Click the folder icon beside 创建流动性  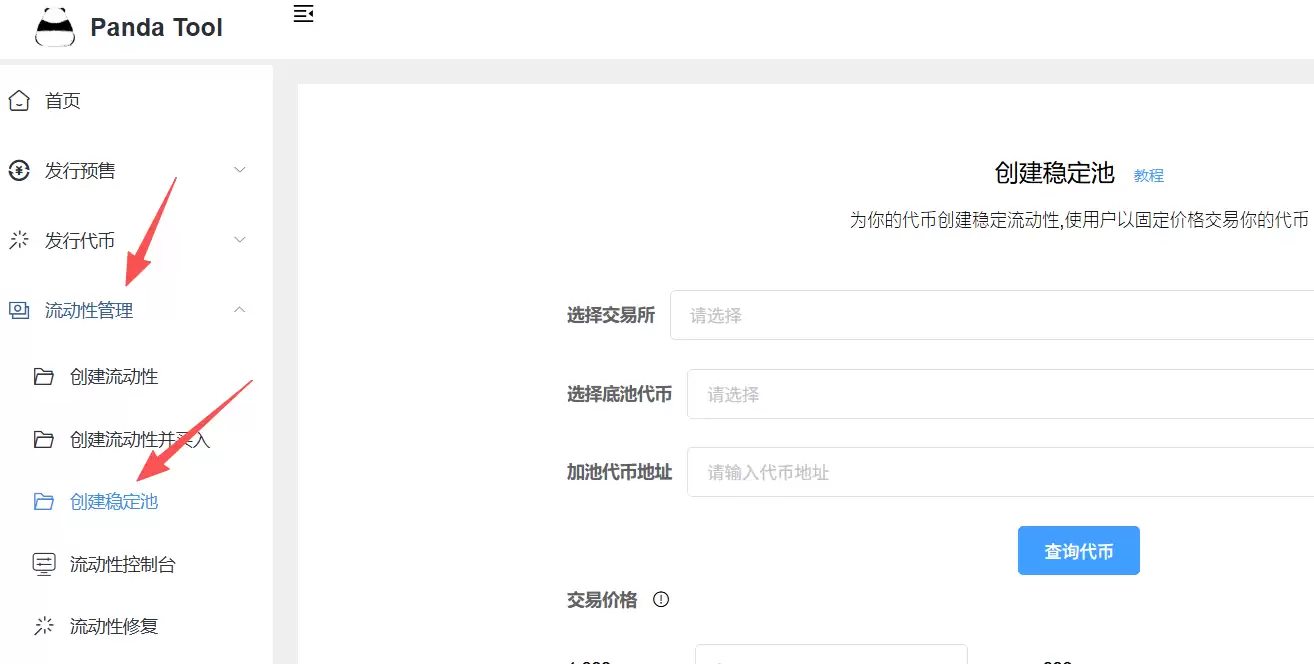[x=44, y=376]
